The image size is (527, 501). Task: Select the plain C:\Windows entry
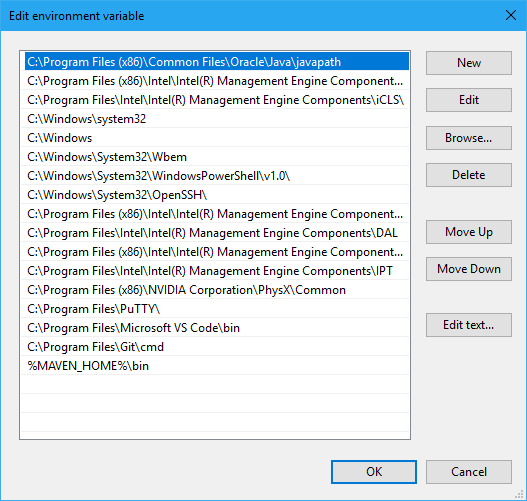(215, 138)
